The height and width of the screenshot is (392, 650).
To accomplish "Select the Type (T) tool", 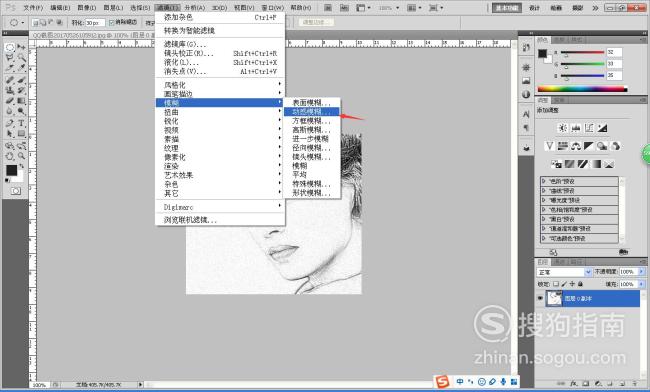I will coord(21,123).
